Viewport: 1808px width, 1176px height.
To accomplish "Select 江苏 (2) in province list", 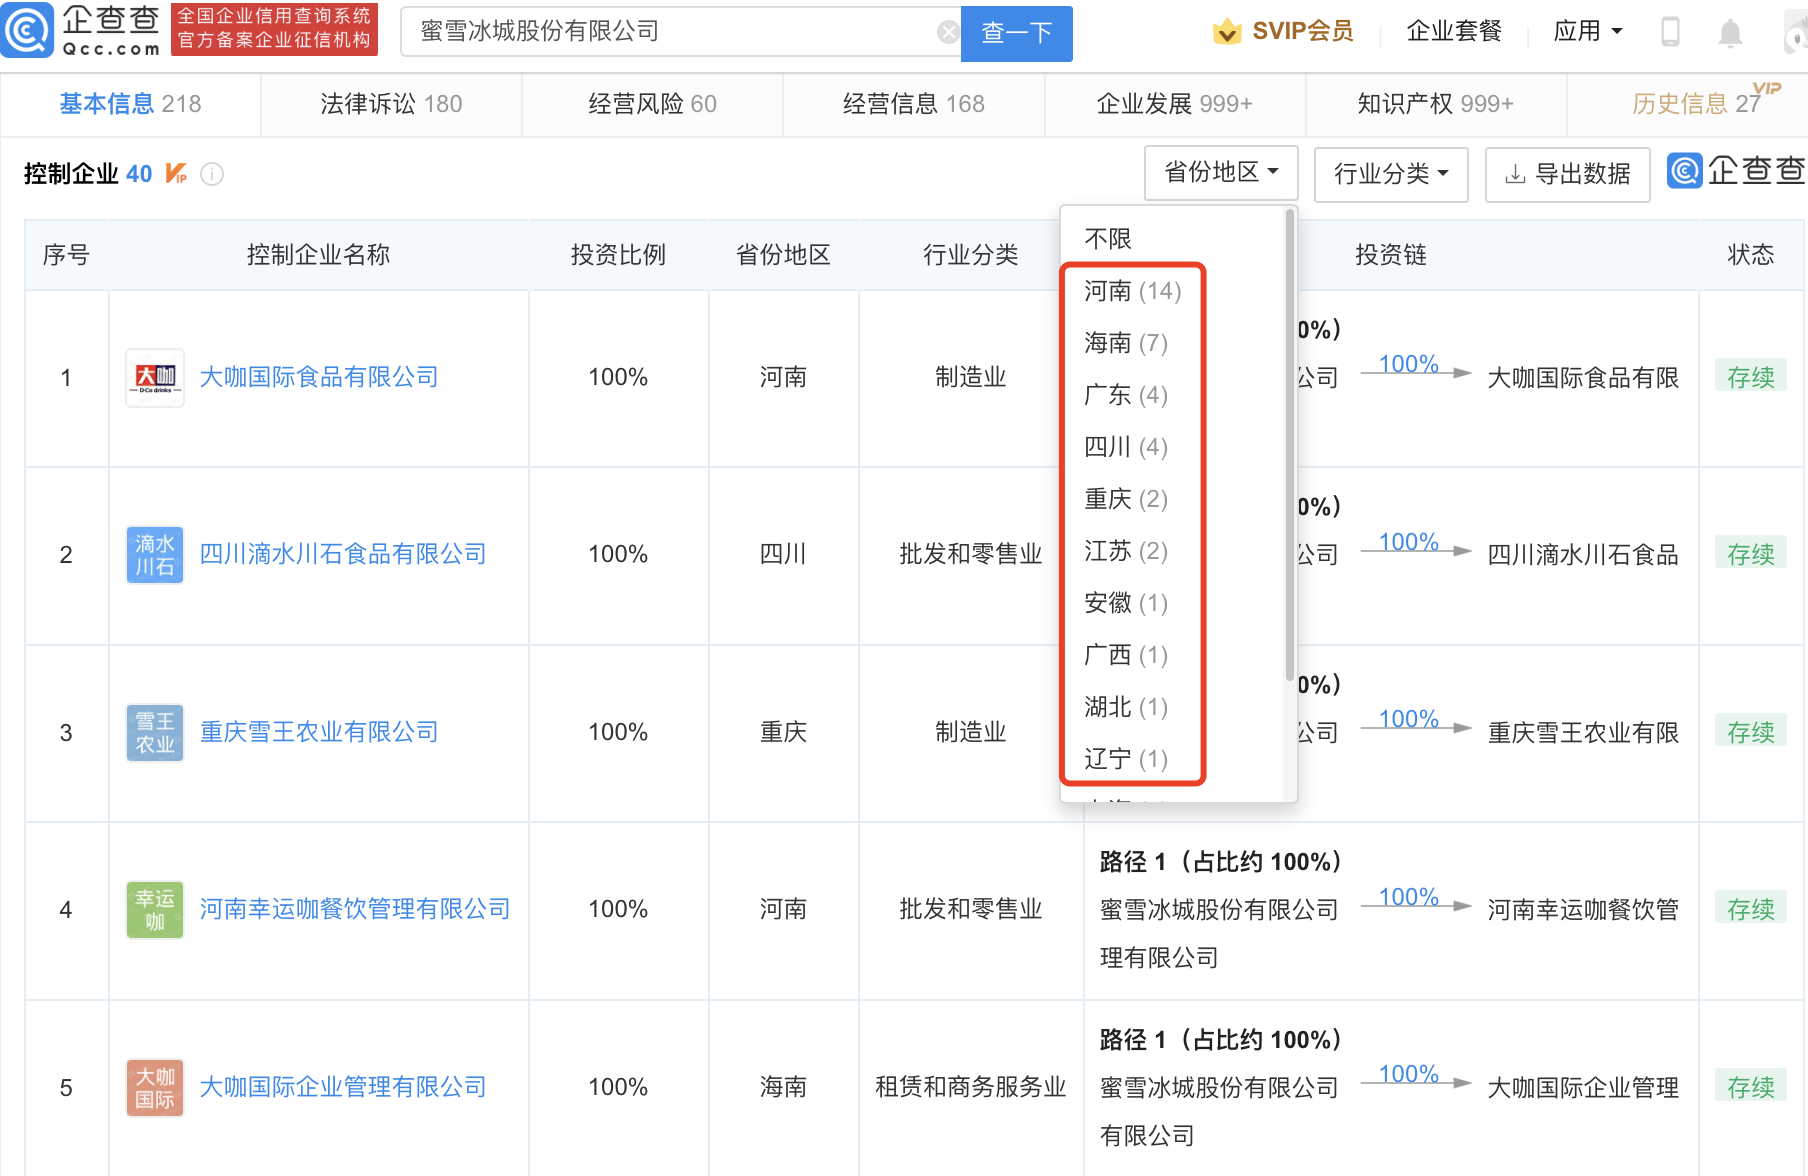I will pyautogui.click(x=1126, y=551).
